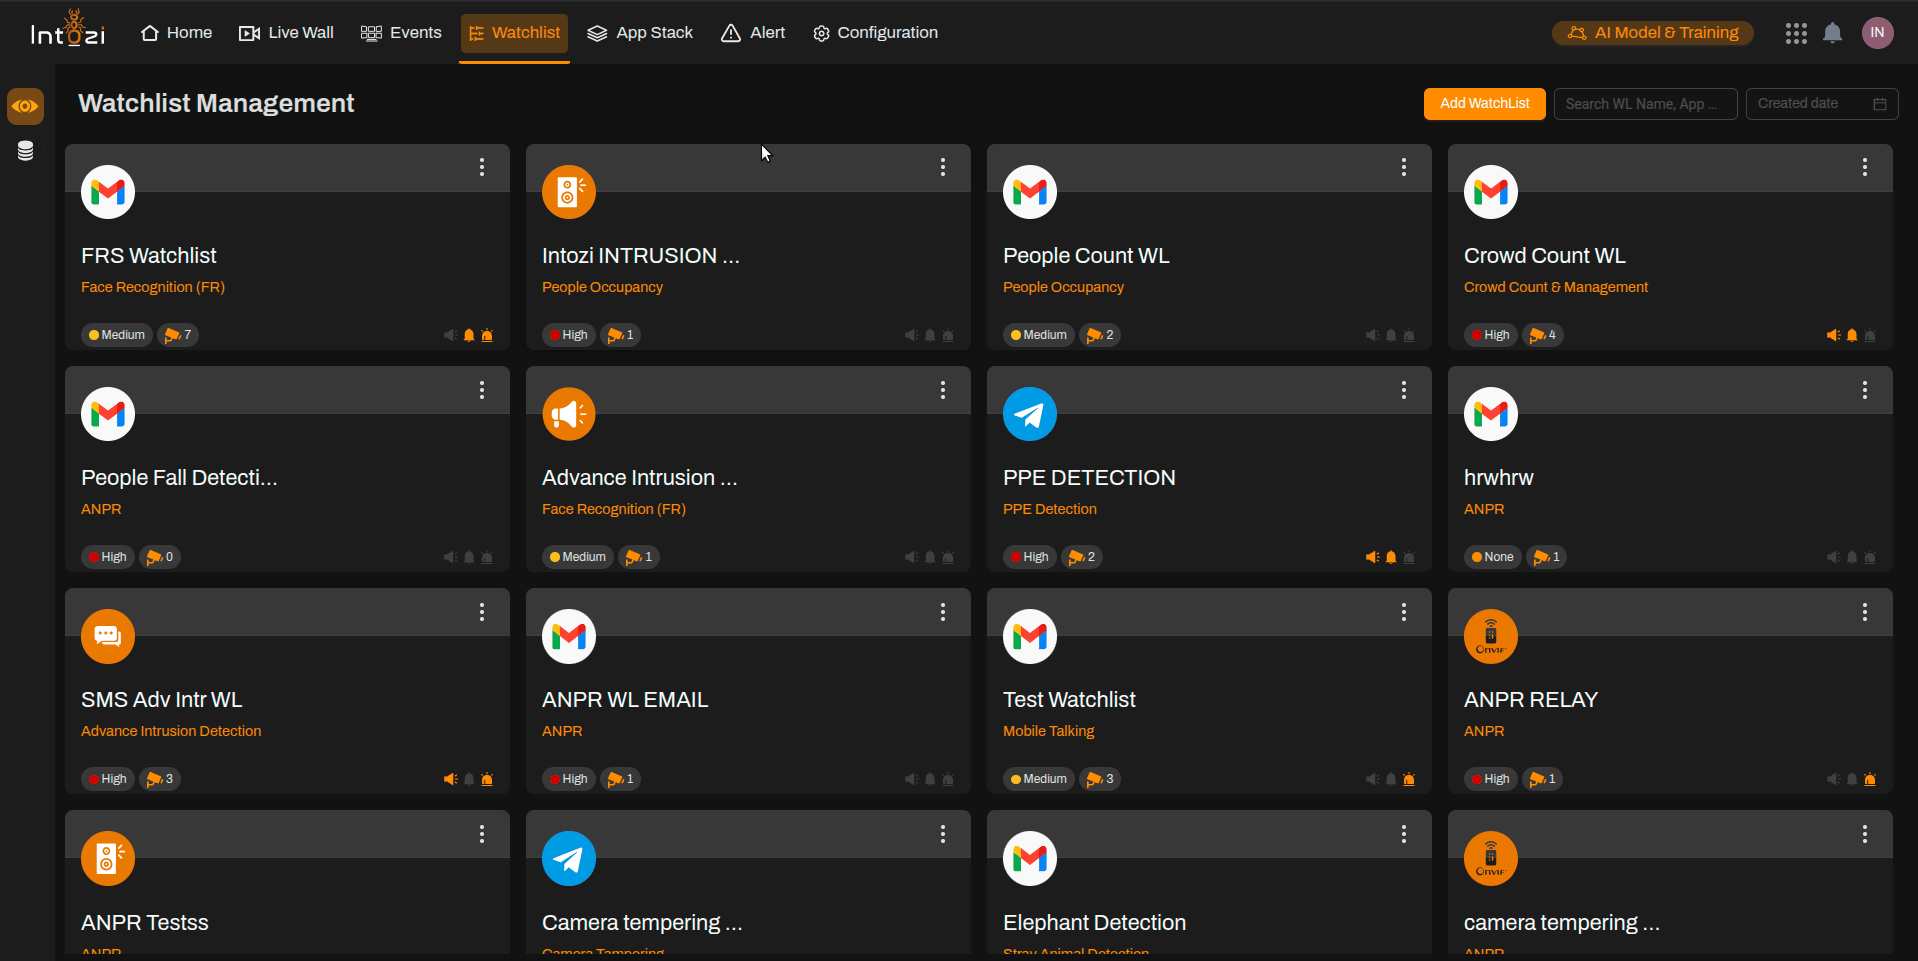Toggle speaker sound alert on Crowd Count WL
Viewport: 1918px width, 961px height.
1833,335
